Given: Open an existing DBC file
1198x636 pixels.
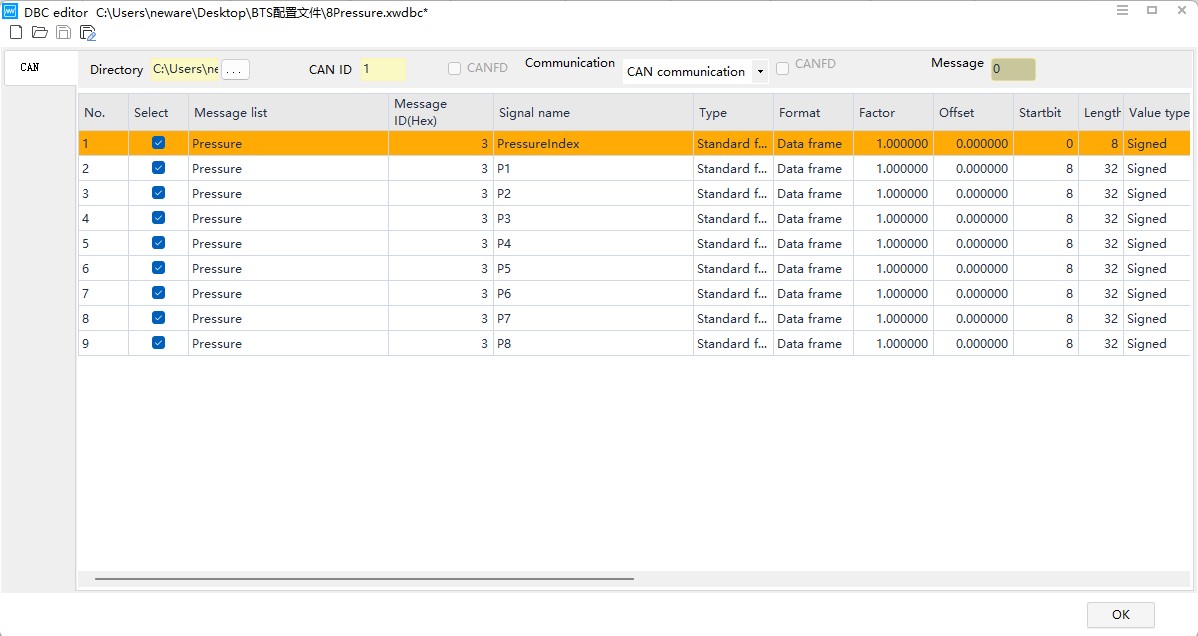Looking at the screenshot, I should (40, 33).
